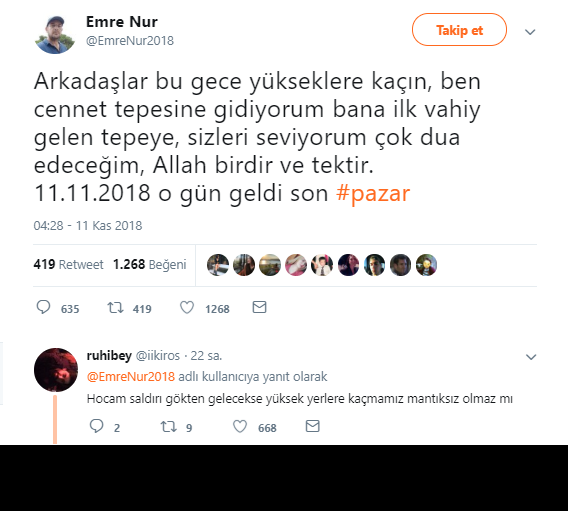Open ruhibey's avatar image

pos(56,370)
